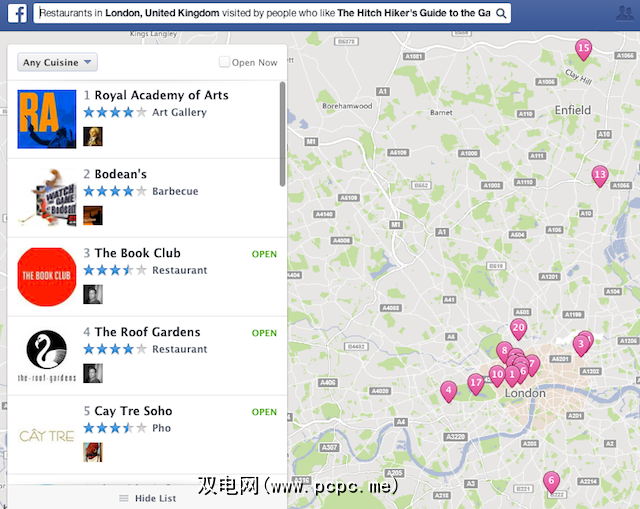This screenshot has width=640, height=509.
Task: Click The Book Club logo thumbnail
Action: pos(47,277)
